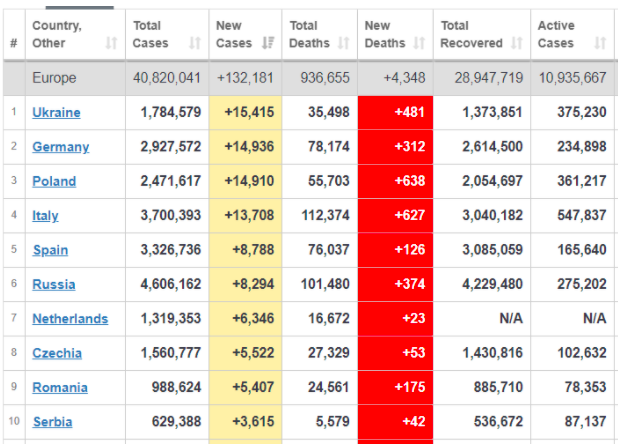618x447 pixels.
Task: Click Czechia total cases 1,560,777
Action: [171, 353]
